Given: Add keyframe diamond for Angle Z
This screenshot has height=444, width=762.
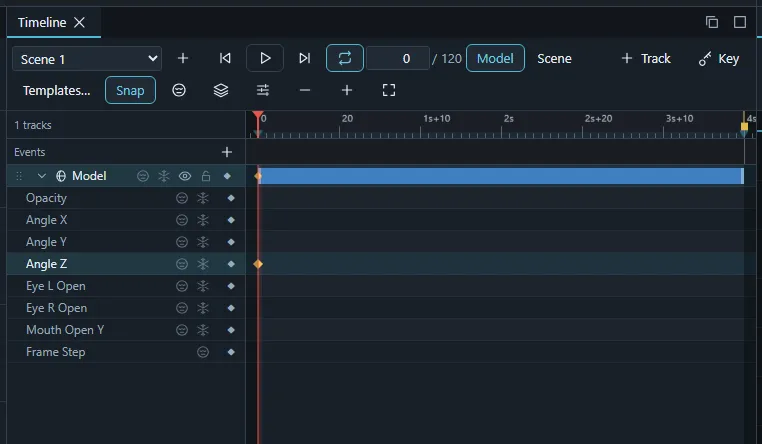Looking at the screenshot, I should coord(231,264).
